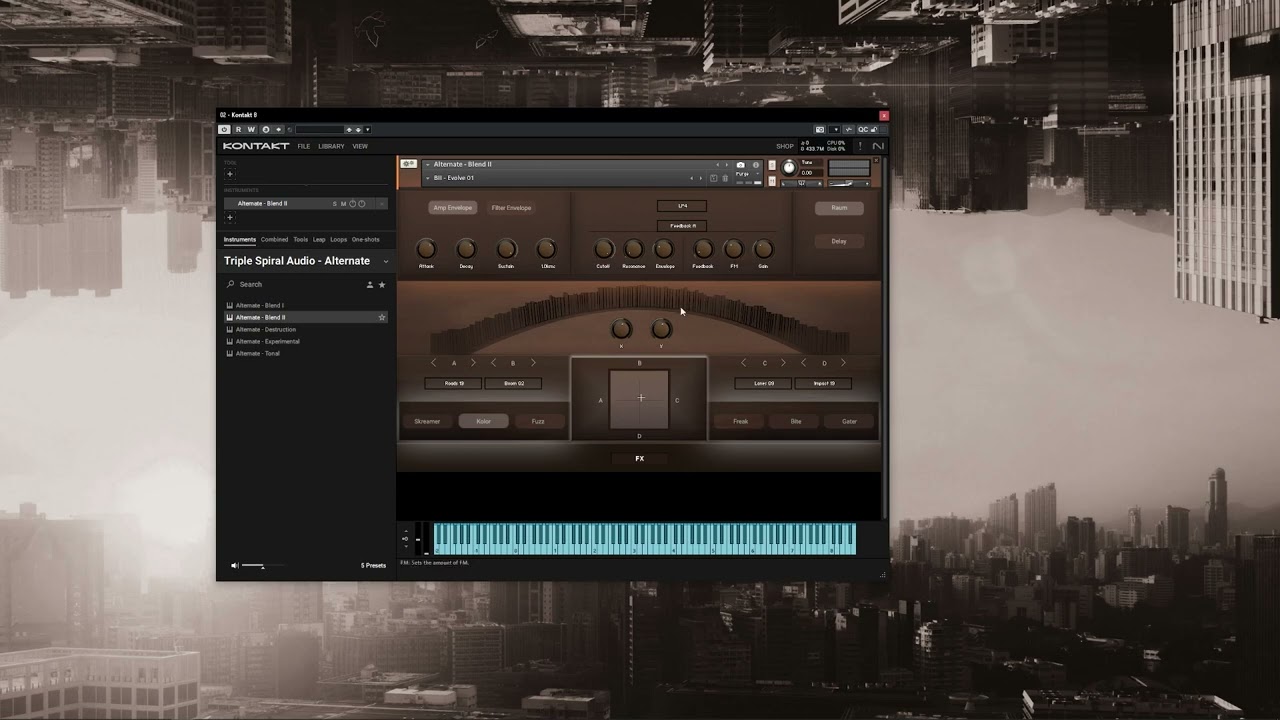
Task: Select the Filter Envelope button
Action: point(511,208)
